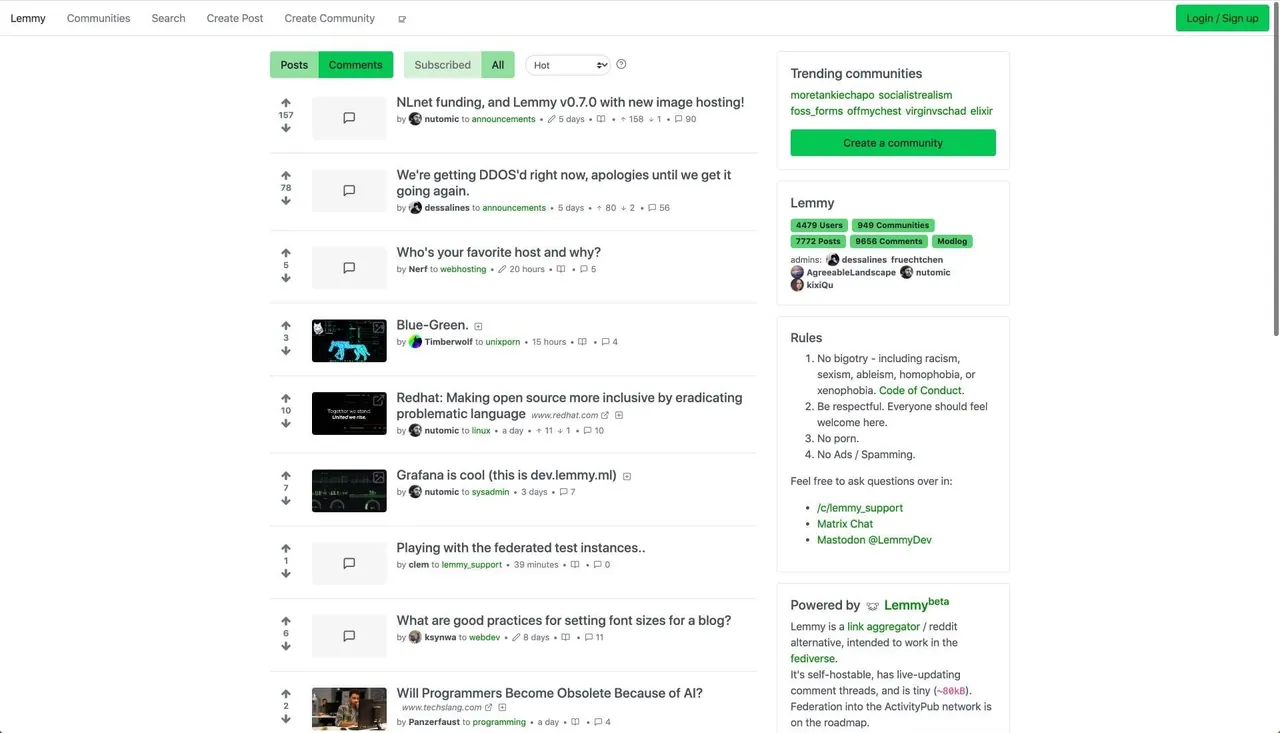Viewport: 1280px width, 733px height.
Task: Click the Create a community button
Action: pos(893,143)
